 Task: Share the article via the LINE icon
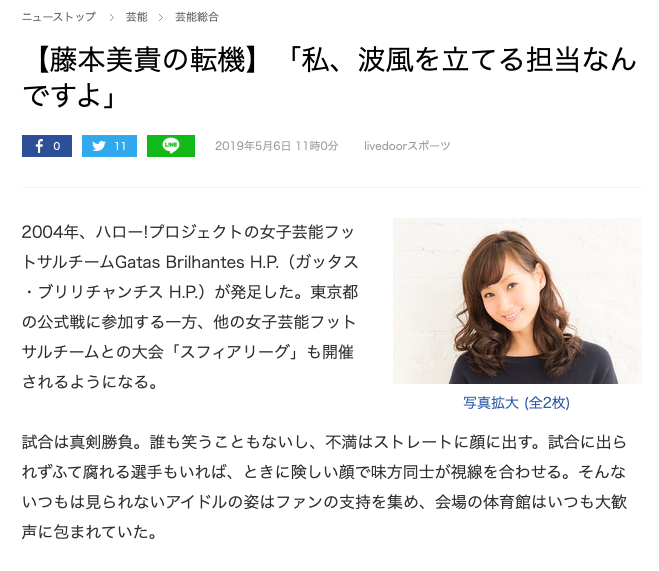tap(171, 146)
